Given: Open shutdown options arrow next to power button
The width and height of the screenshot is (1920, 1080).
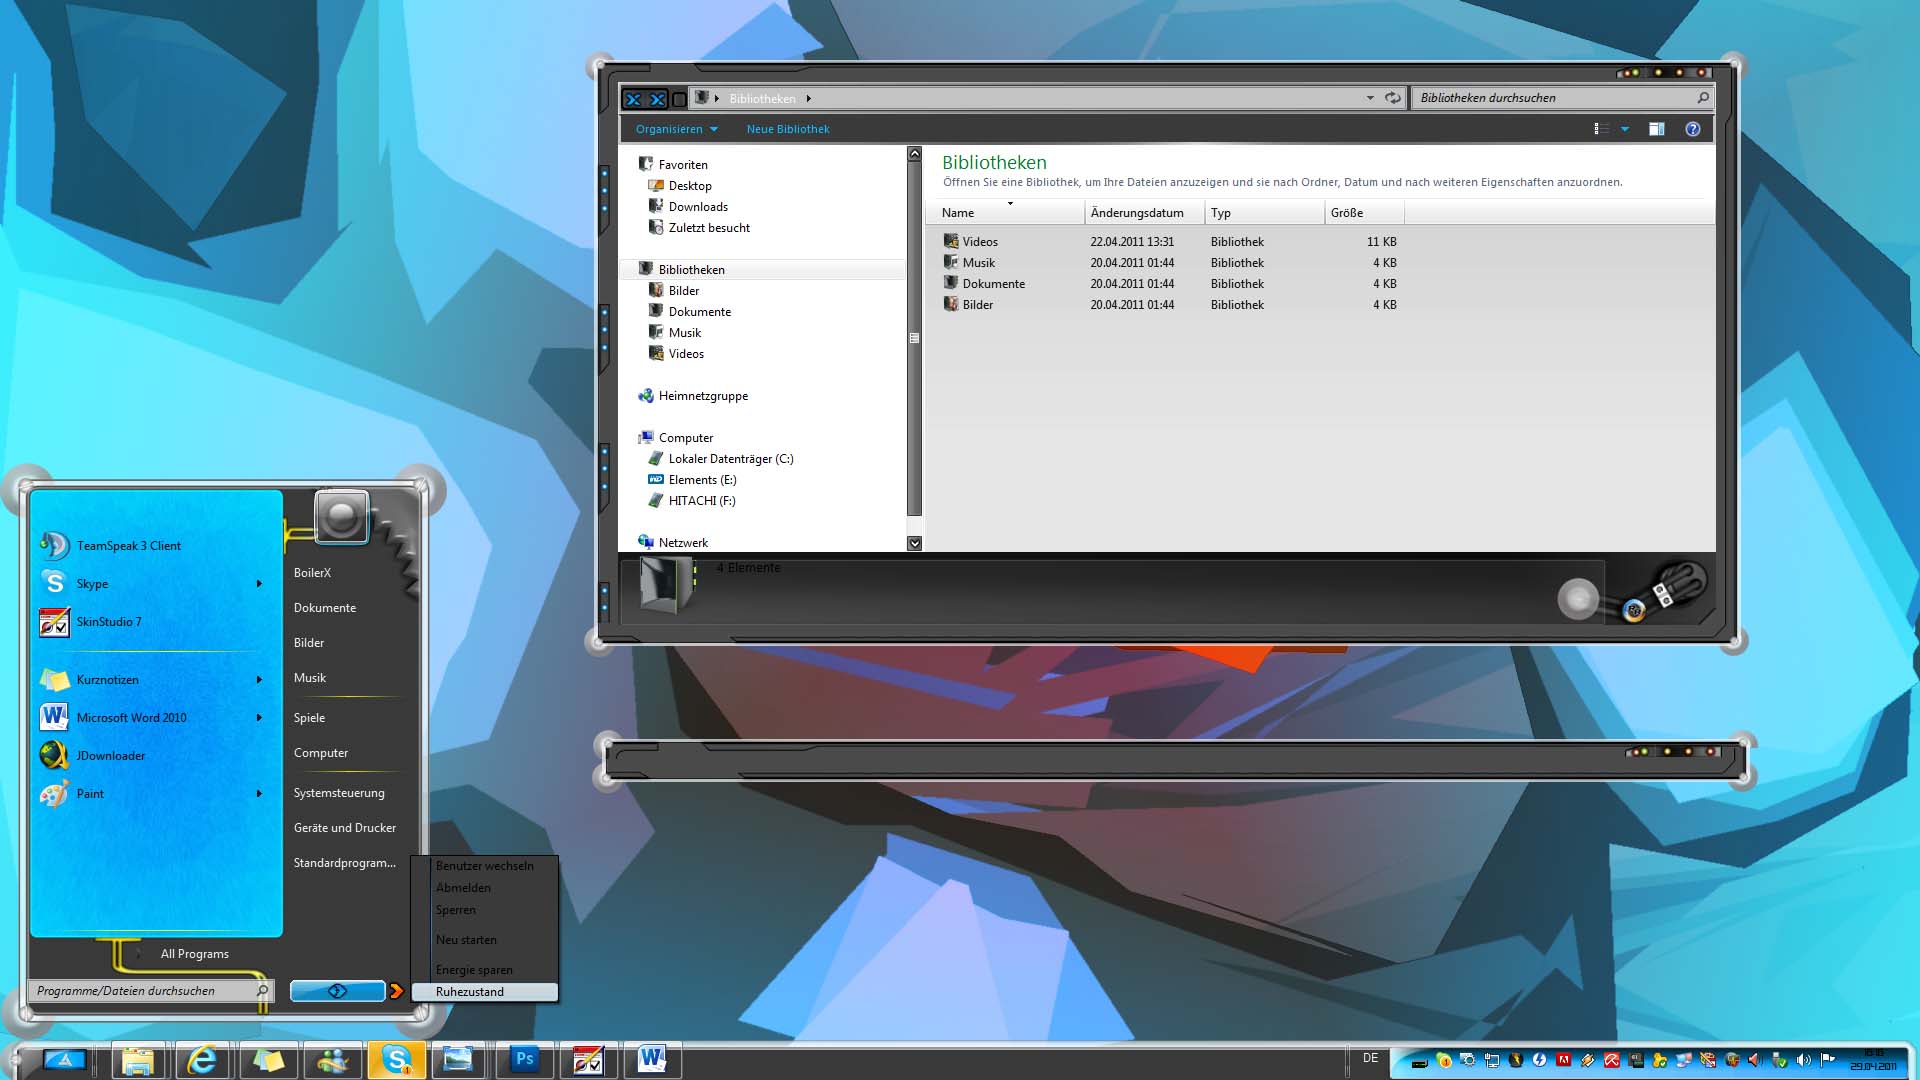Looking at the screenshot, I should coord(397,991).
